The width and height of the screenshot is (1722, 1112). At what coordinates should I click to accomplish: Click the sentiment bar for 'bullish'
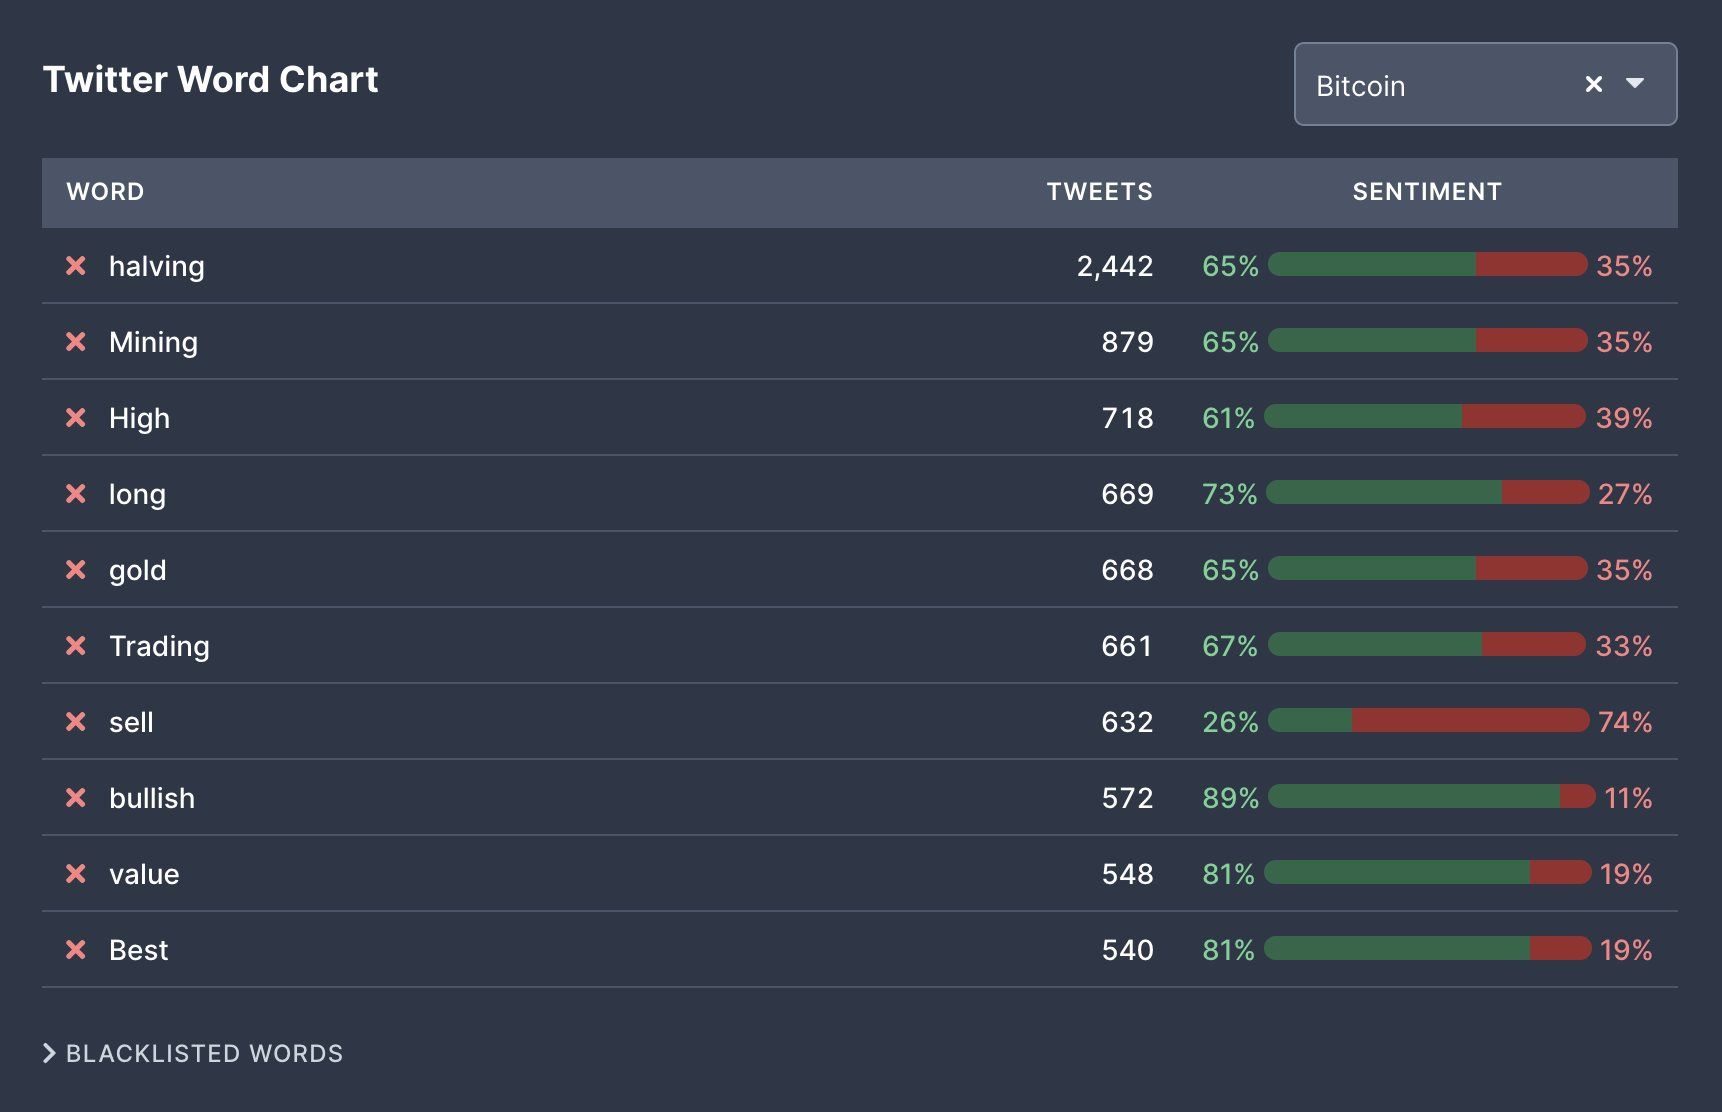pos(1430,797)
